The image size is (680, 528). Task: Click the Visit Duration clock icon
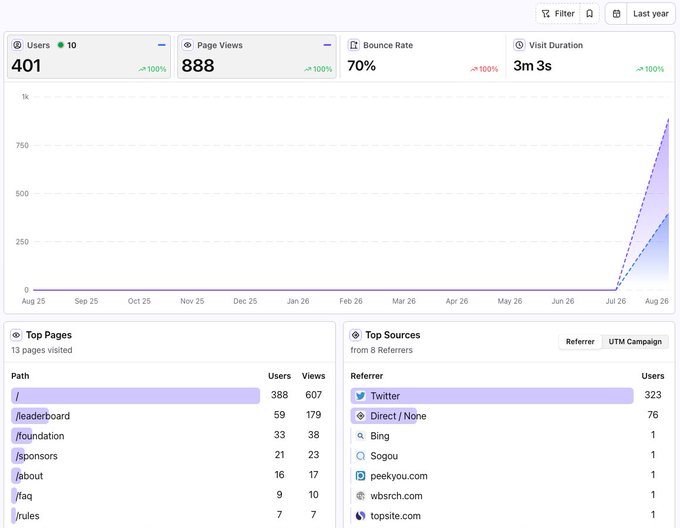[520, 45]
